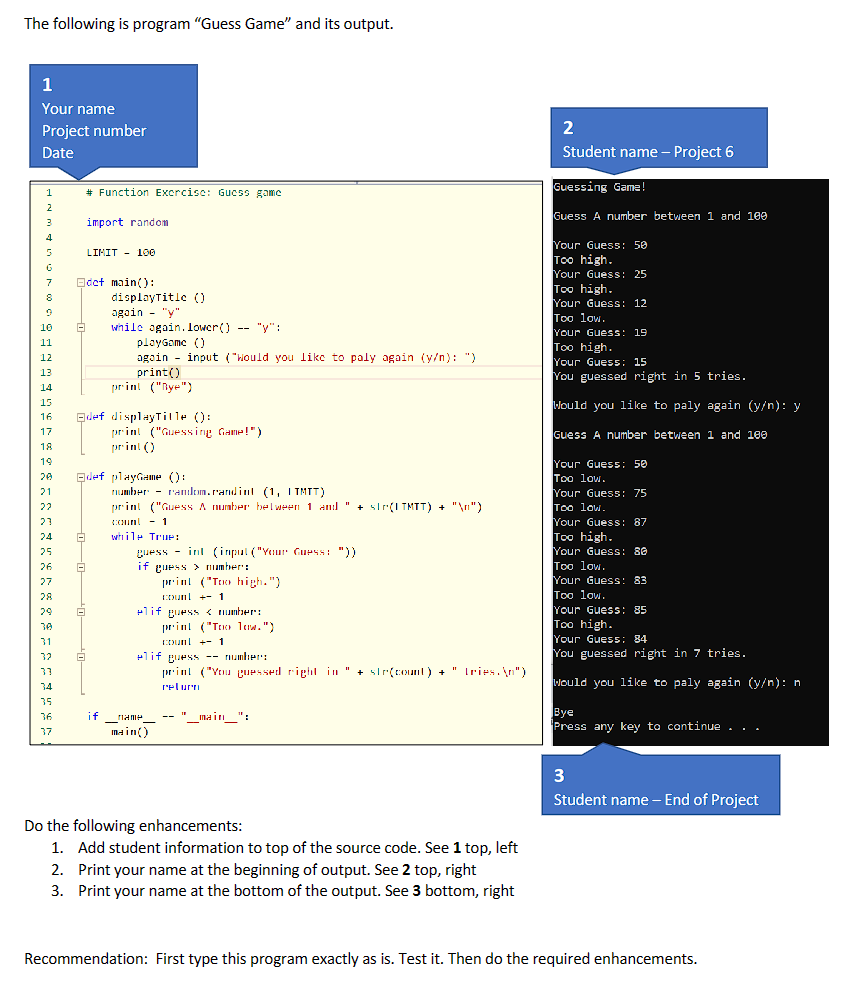Viewport: 846px width, 996px height.
Task: Click 'Your Guess: 85' in the console
Action: [x=600, y=610]
